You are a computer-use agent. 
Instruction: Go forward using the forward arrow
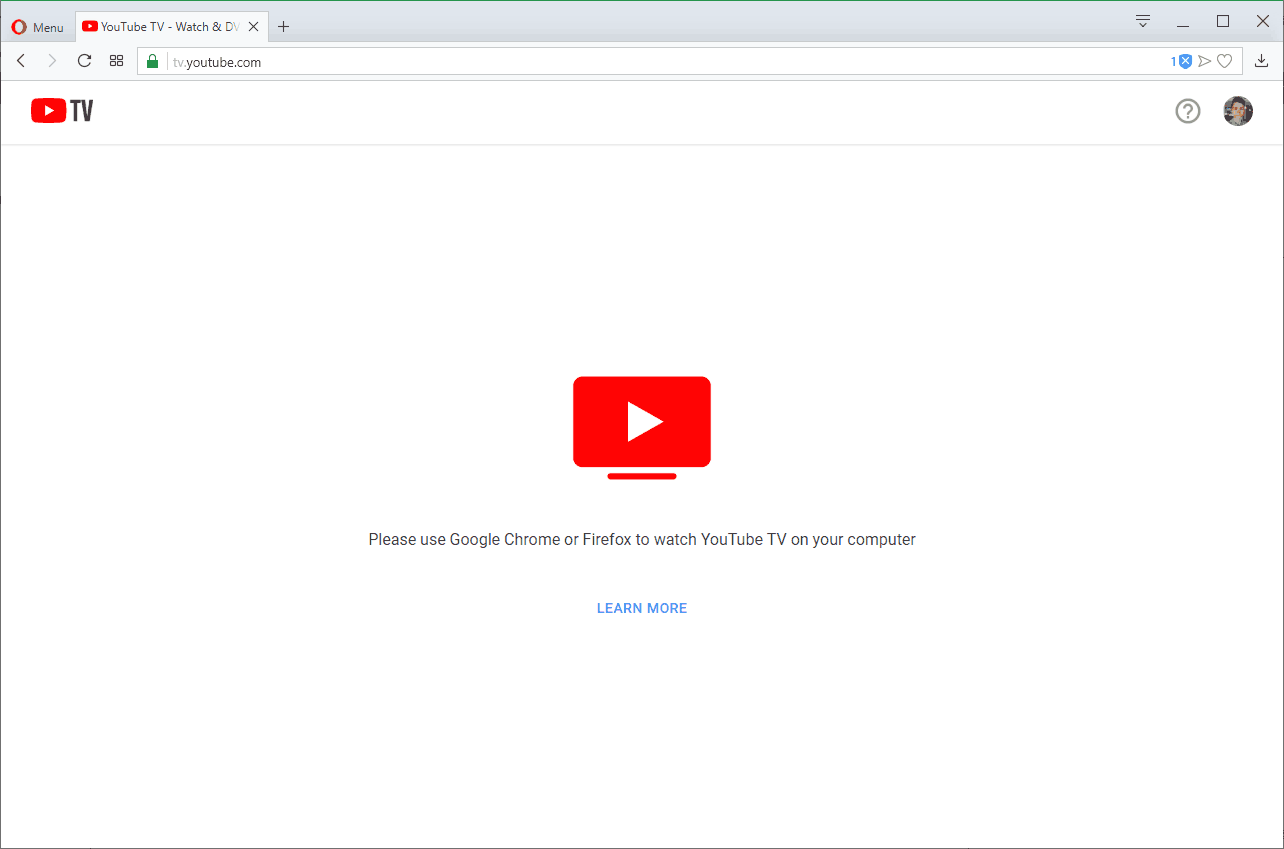tap(52, 61)
